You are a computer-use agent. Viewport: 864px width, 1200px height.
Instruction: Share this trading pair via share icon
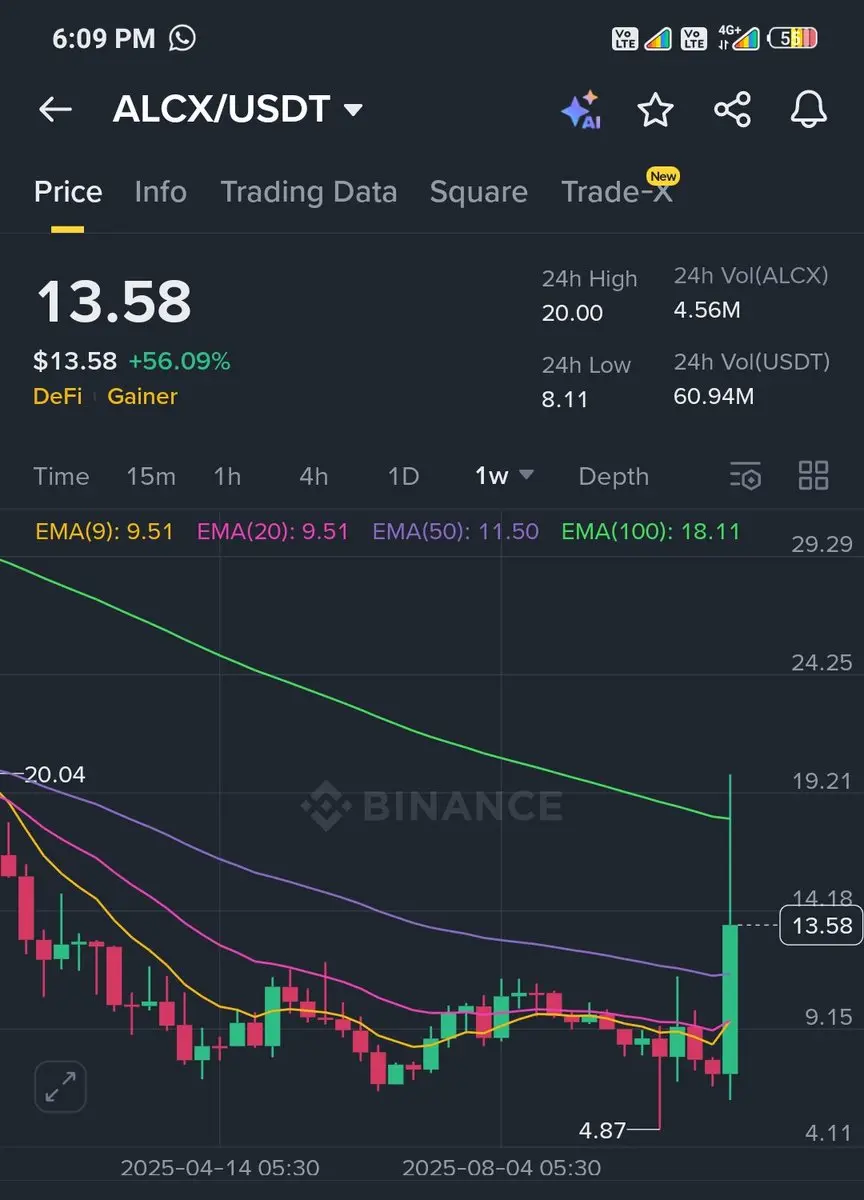coord(732,109)
